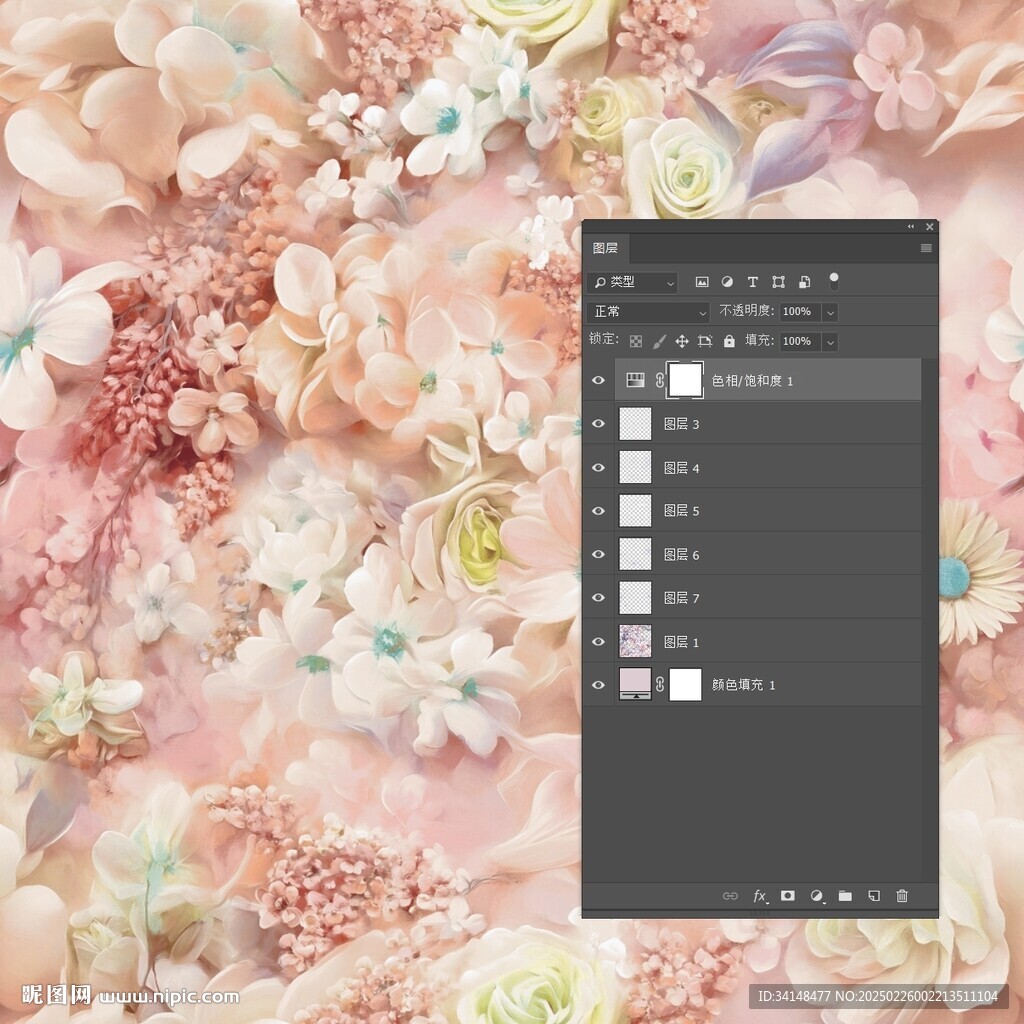This screenshot has width=1024, height=1024.
Task: Filter layers by shape layer icon
Action: pyautogui.click(x=778, y=282)
